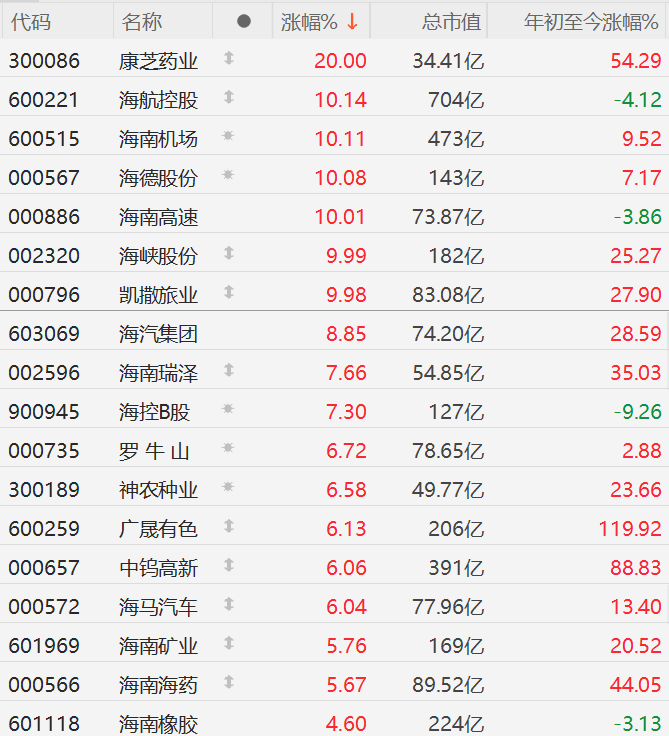Click the star marker icon beside 罗牛山

pyautogui.click(x=228, y=448)
